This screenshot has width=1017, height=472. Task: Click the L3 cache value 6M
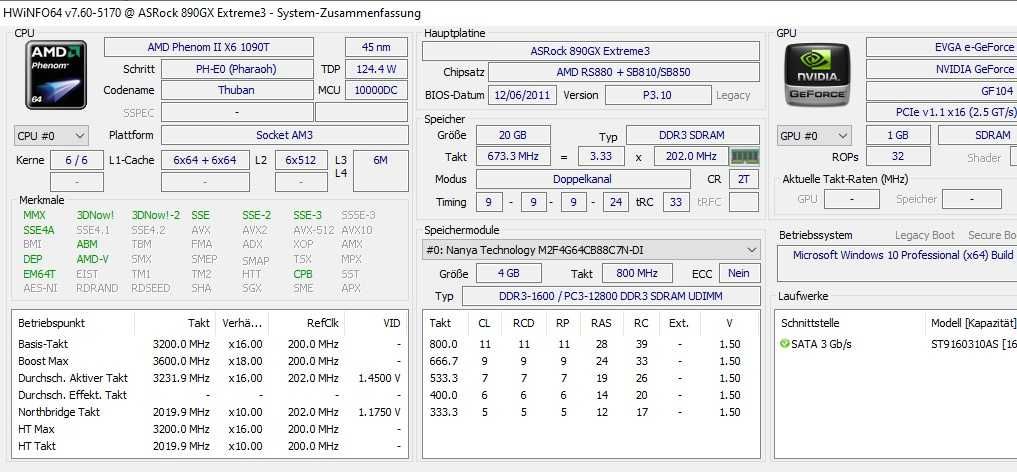[381, 171]
